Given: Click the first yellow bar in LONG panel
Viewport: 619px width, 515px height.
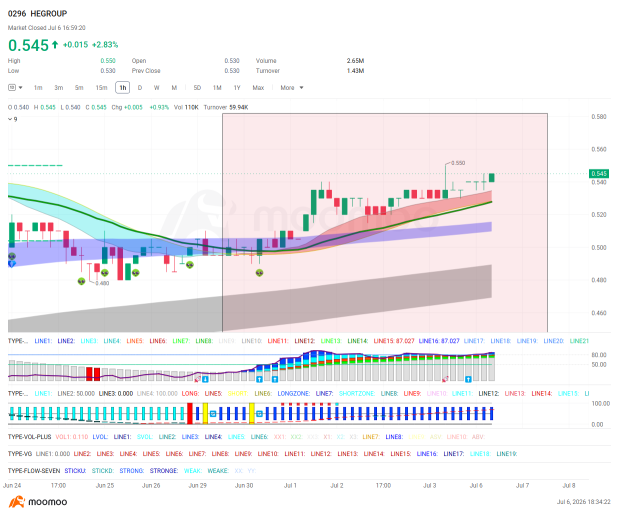Looking at the screenshot, I should click(205, 413).
